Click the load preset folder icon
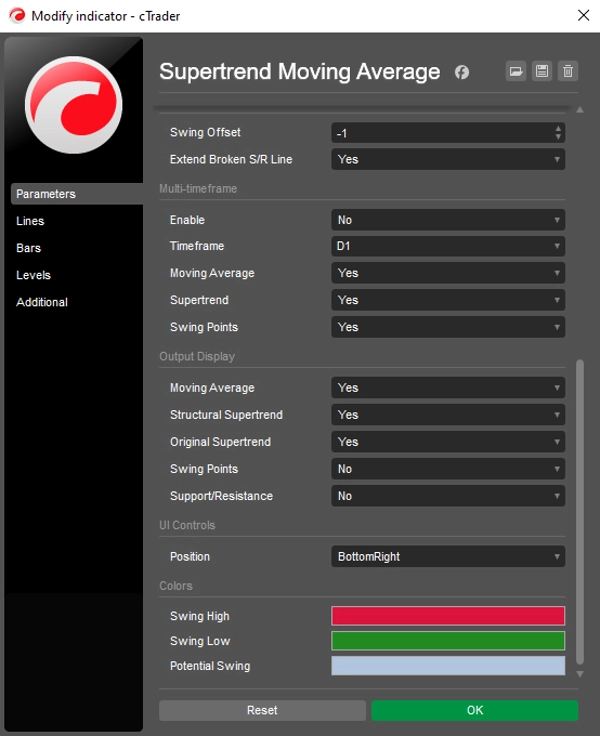600x736 pixels. click(515, 71)
